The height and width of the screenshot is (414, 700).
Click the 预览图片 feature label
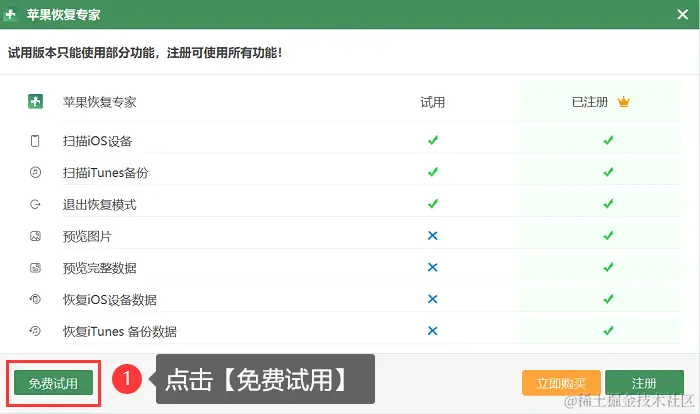pos(87,236)
